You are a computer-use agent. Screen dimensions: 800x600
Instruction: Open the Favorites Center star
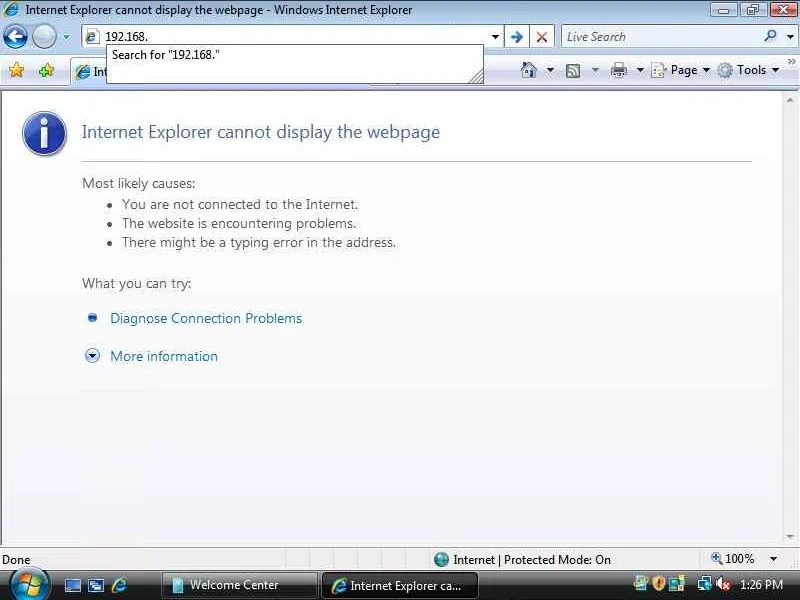pyautogui.click(x=16, y=70)
